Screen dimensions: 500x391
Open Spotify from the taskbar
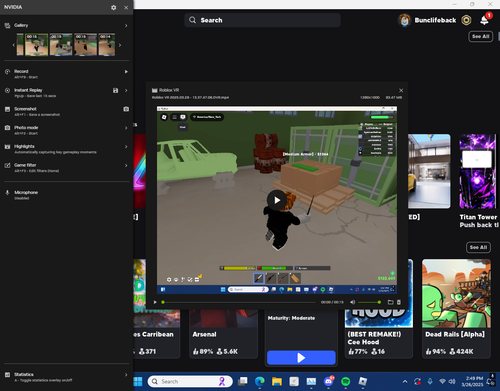346,381
